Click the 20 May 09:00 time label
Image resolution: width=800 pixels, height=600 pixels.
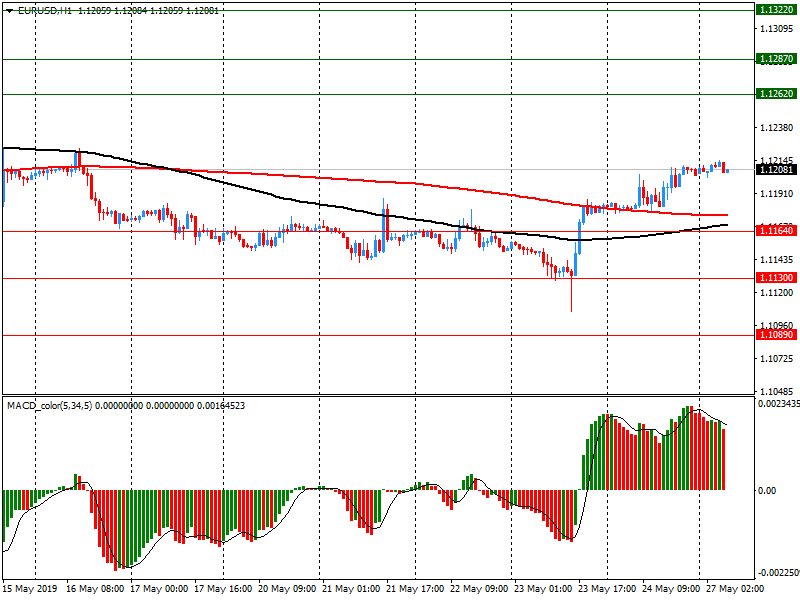287,589
